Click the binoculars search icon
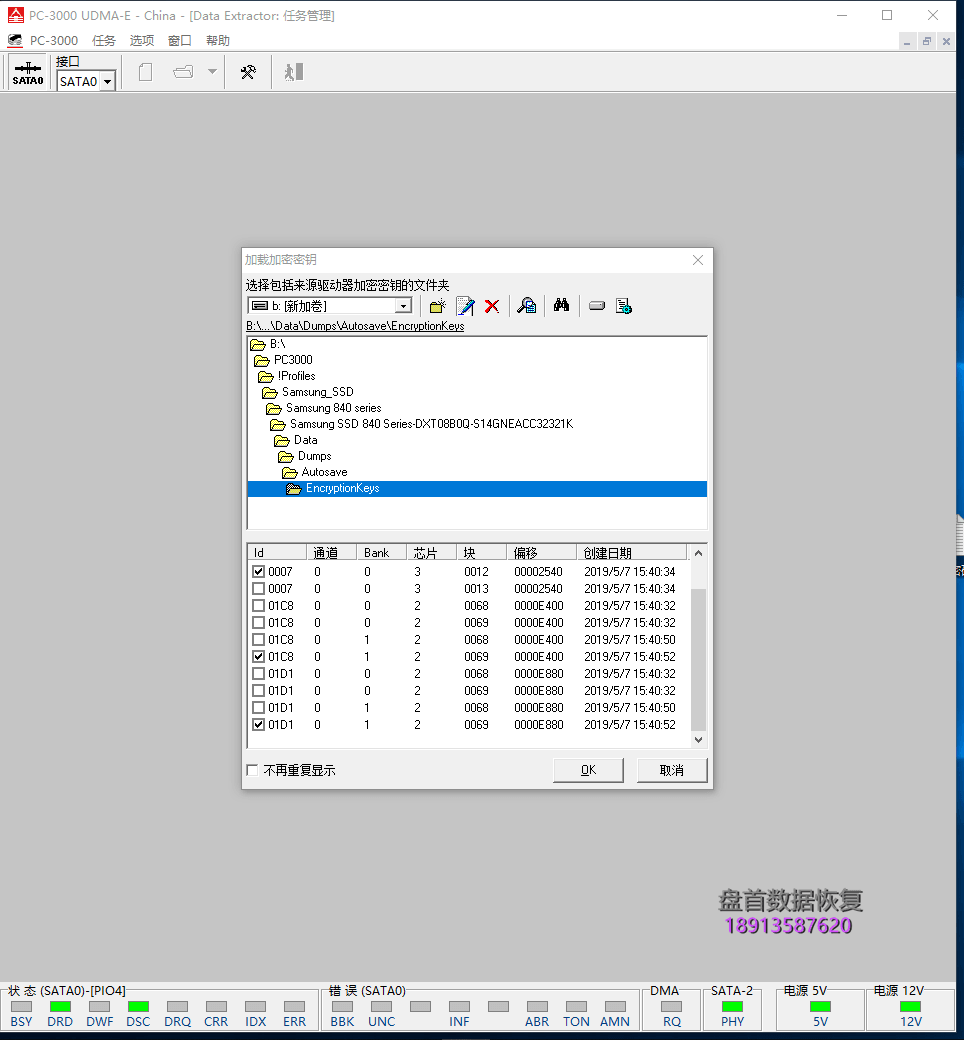 pyautogui.click(x=561, y=305)
